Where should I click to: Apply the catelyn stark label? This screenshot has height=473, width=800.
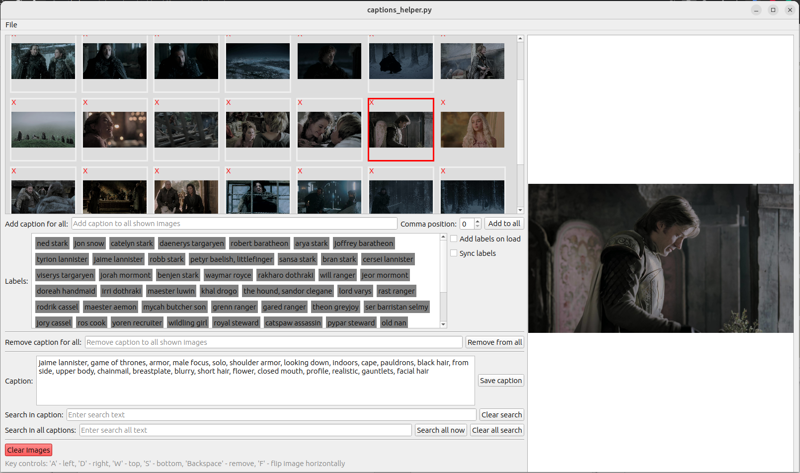[x=132, y=243]
